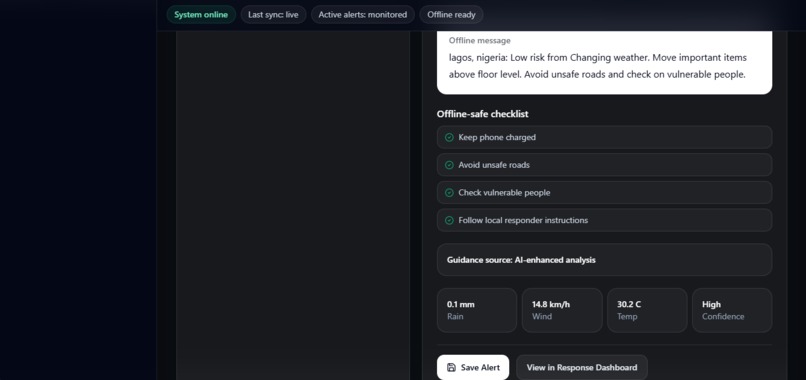Select Follow local responder instructions item
806x380 pixels.
604,220
